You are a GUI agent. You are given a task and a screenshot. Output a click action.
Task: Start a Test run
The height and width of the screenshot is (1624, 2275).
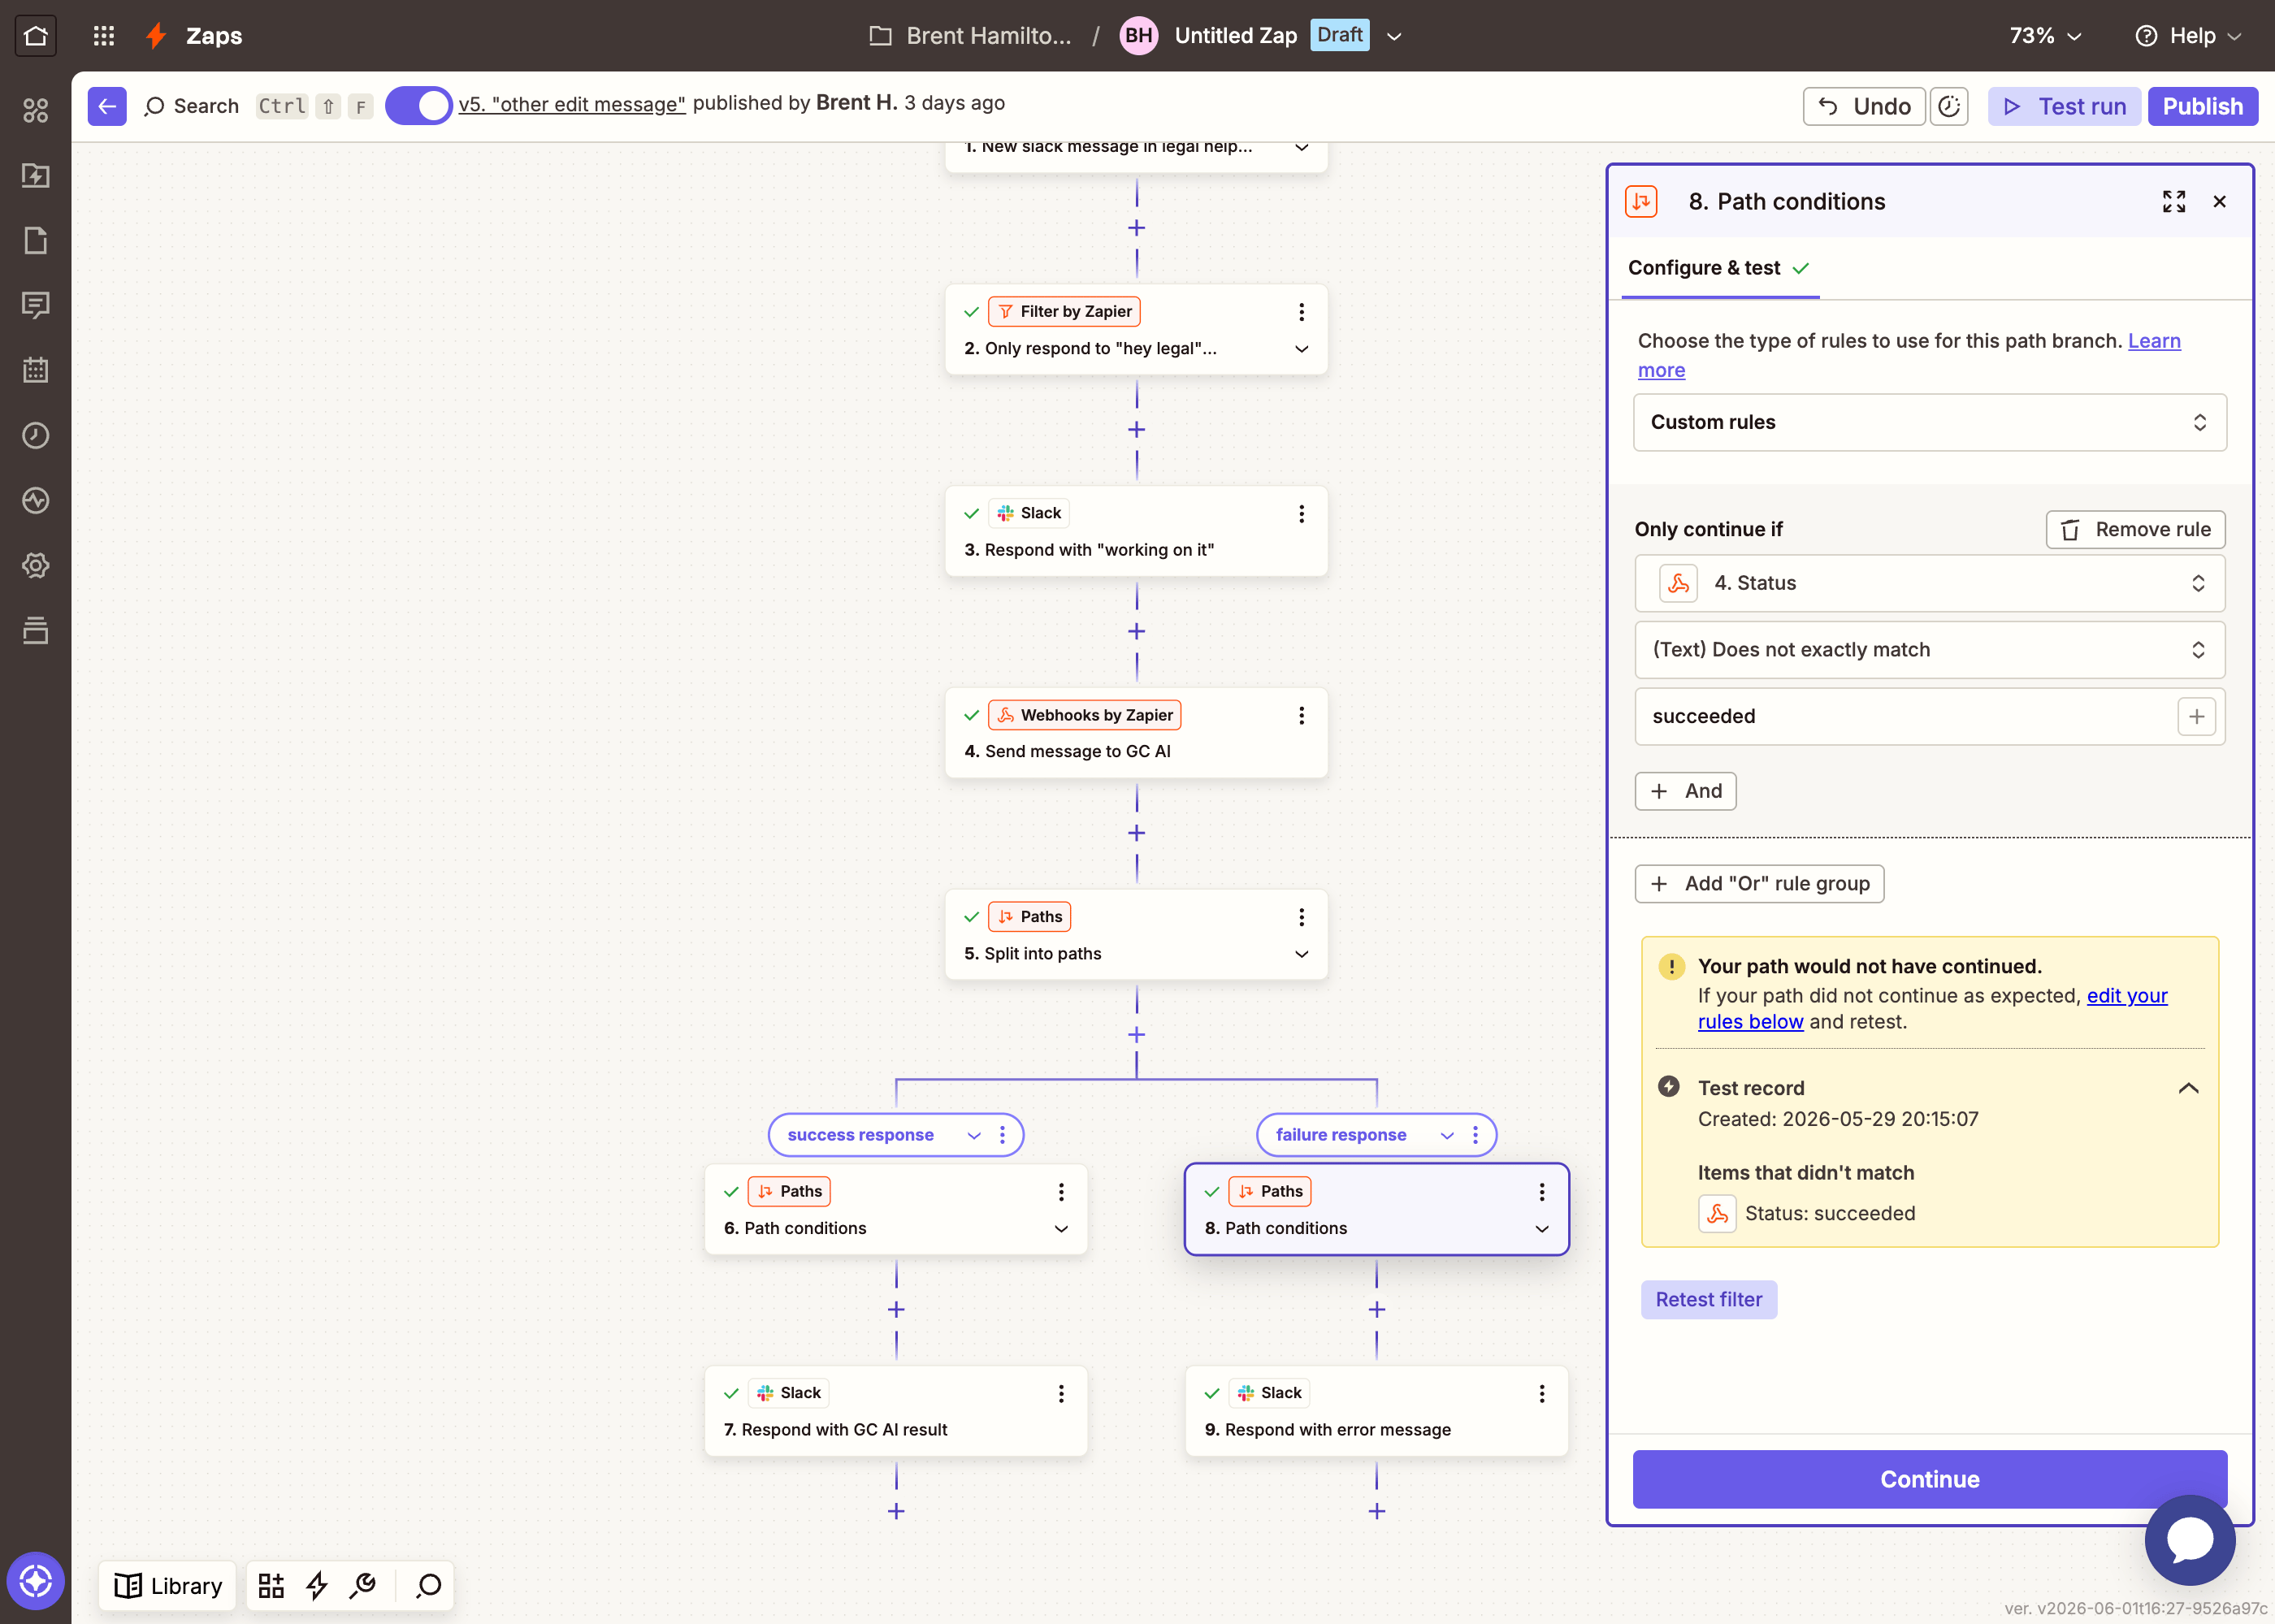pyautogui.click(x=2065, y=106)
